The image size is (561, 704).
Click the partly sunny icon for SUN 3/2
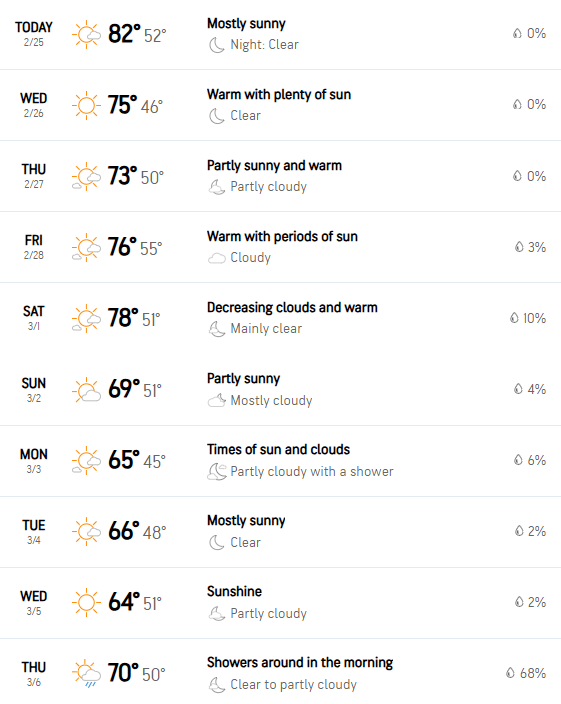(86, 389)
